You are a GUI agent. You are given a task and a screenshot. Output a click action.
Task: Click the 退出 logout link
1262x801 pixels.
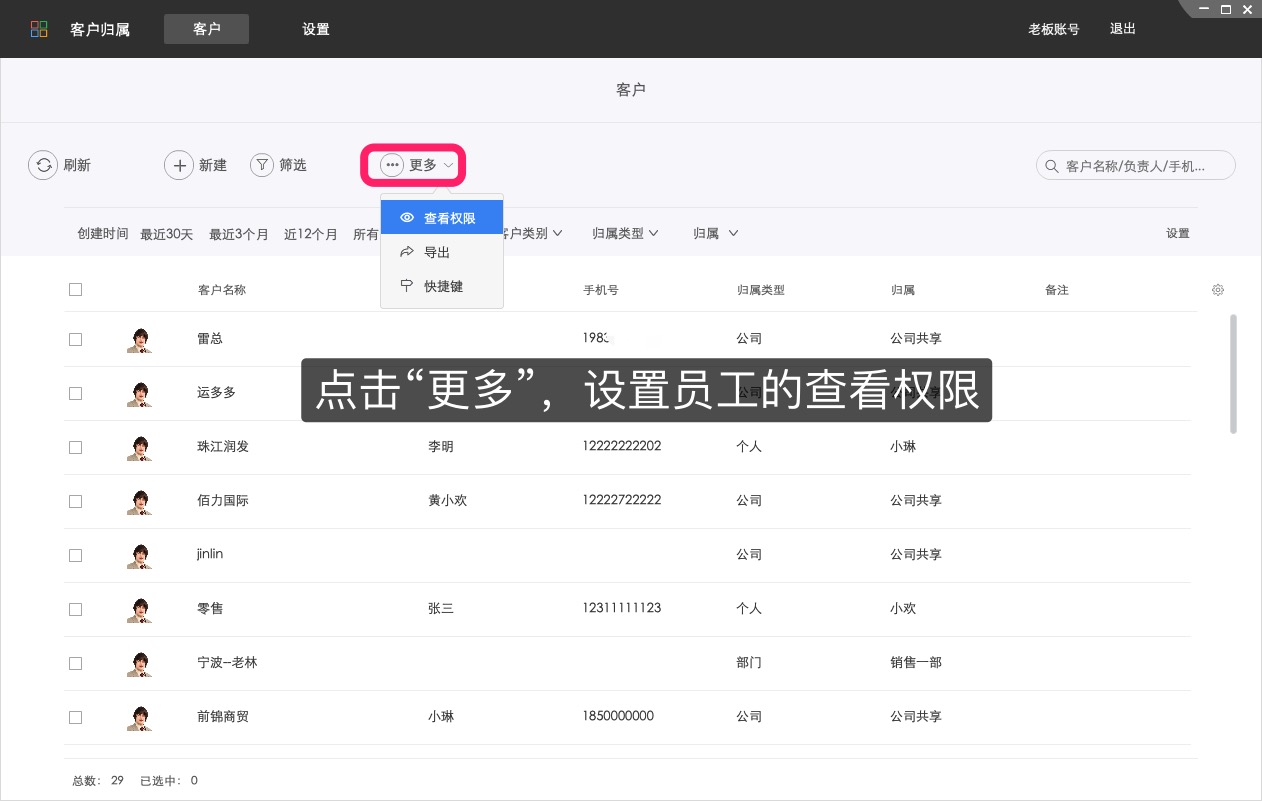1122,29
